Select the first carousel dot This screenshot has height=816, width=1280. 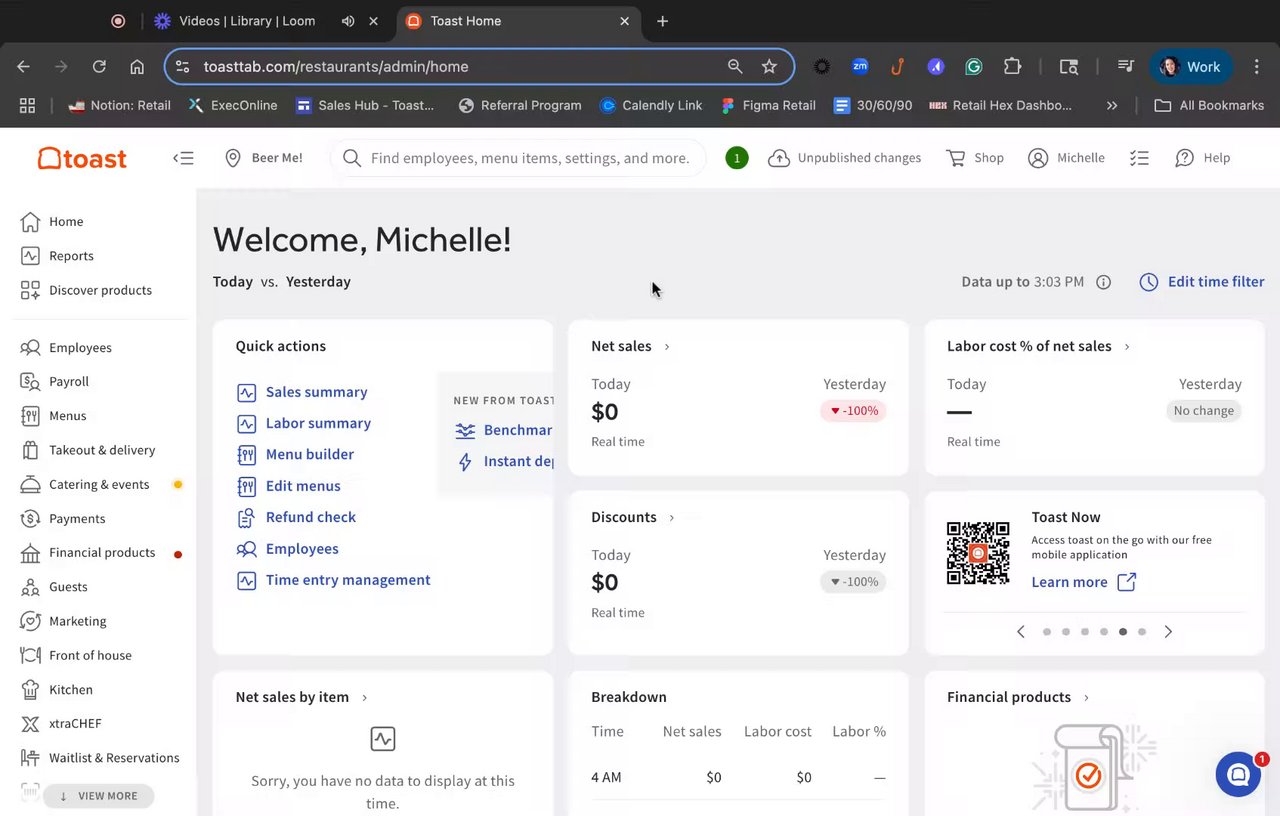tap(1047, 632)
